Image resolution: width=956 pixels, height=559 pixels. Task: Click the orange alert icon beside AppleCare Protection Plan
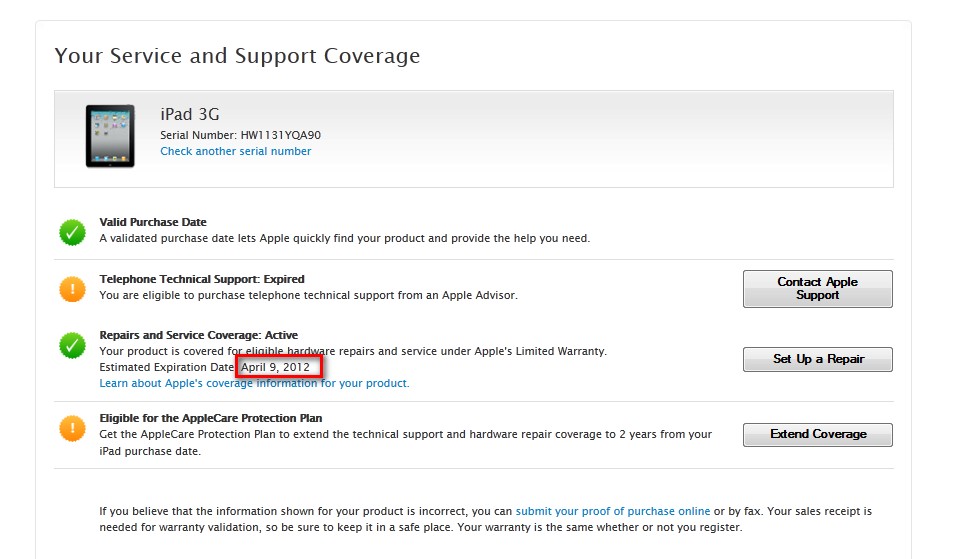[72, 429]
